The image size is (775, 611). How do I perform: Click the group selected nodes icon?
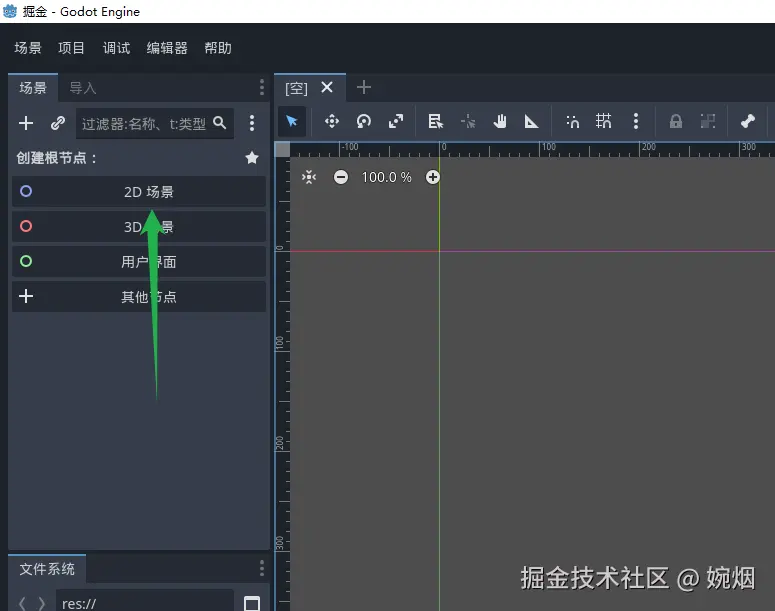tap(708, 121)
